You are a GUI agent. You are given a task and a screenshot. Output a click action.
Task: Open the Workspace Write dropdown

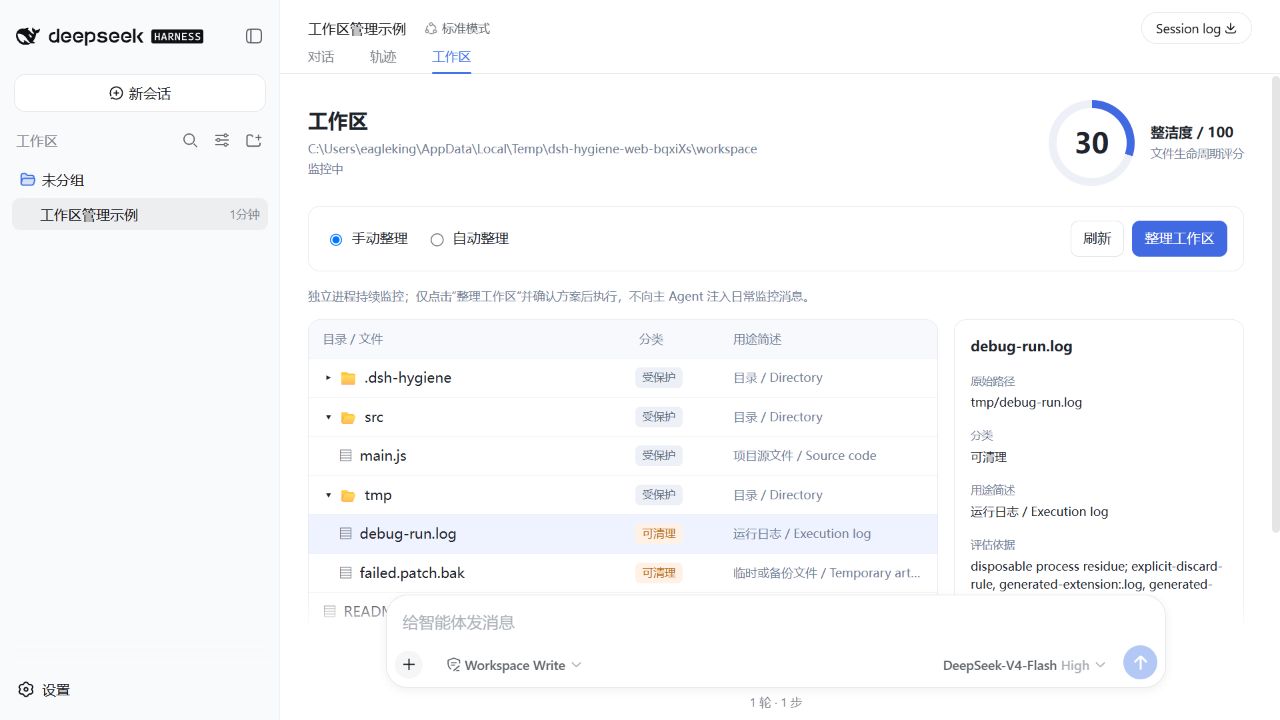(x=514, y=665)
